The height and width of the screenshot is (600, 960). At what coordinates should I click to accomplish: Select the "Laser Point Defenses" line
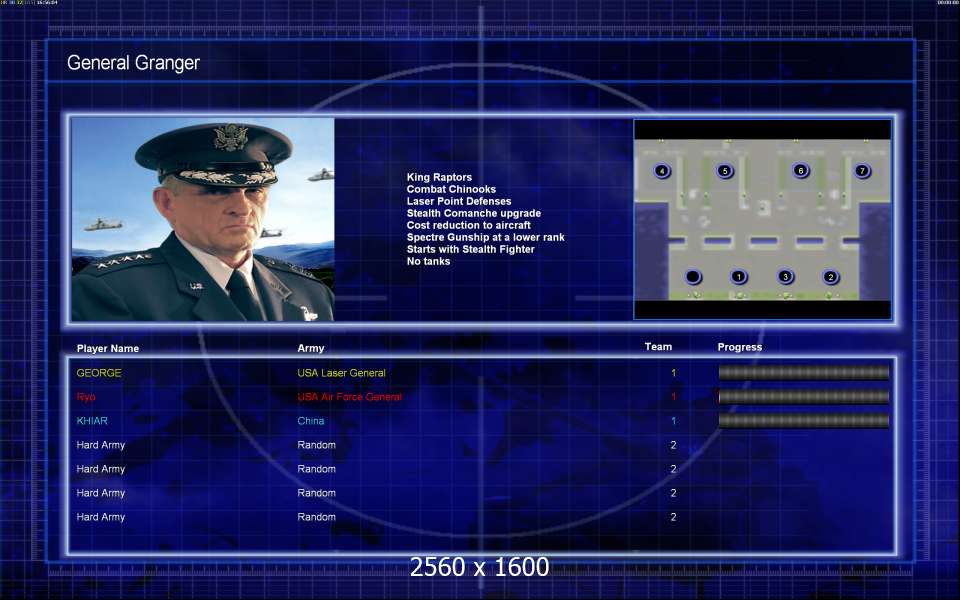click(x=459, y=201)
